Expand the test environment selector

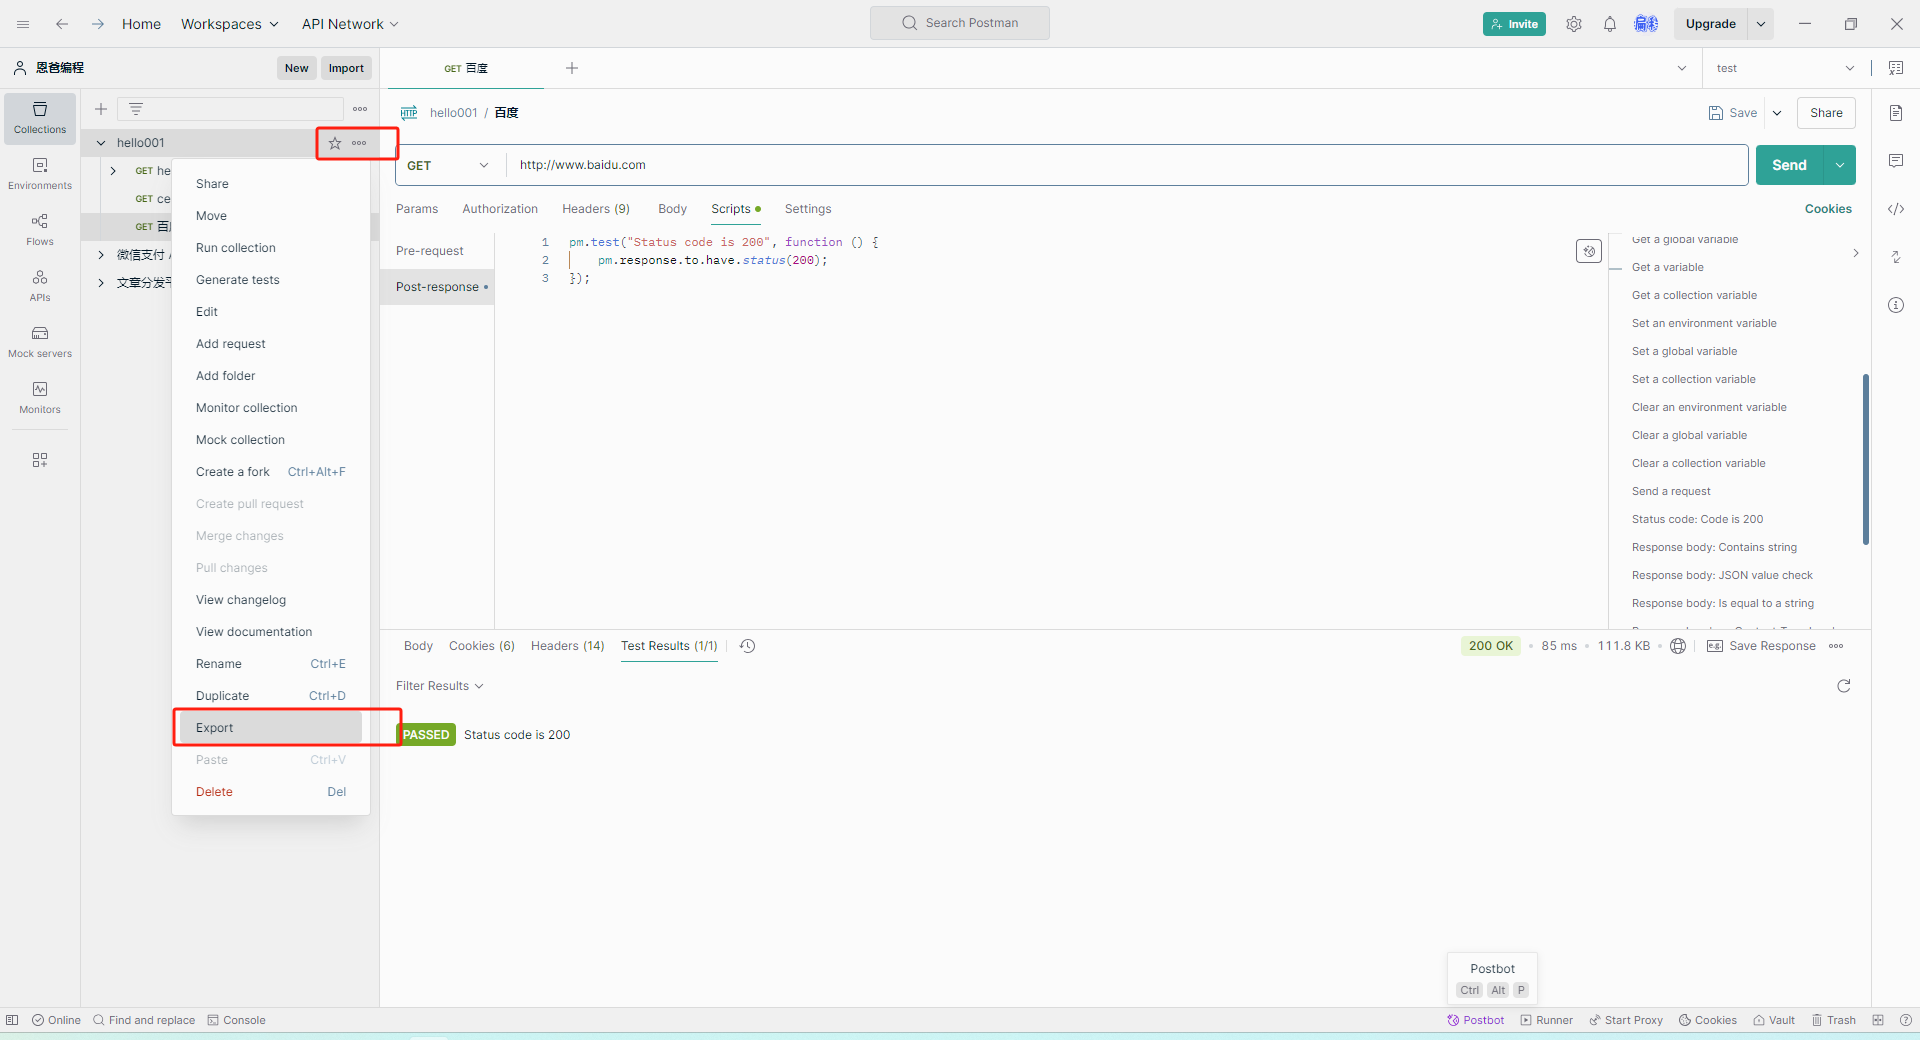1785,68
